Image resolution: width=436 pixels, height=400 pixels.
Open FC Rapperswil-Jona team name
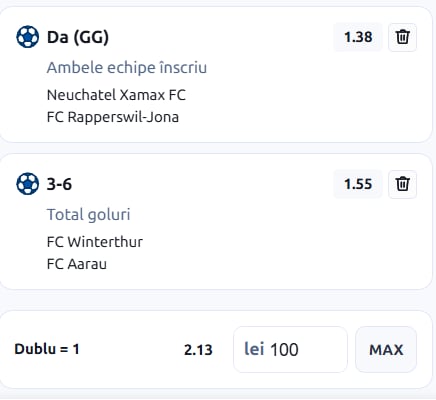click(x=113, y=117)
